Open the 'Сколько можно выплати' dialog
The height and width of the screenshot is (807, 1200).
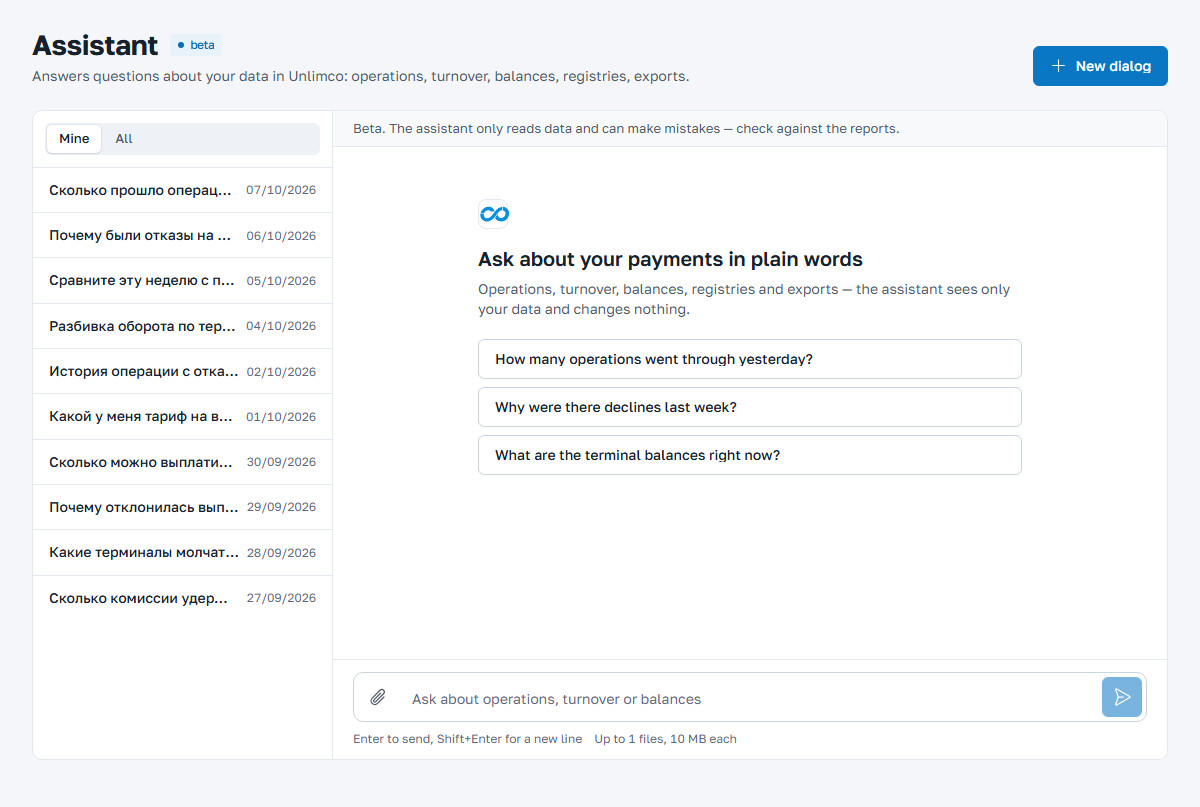point(182,462)
